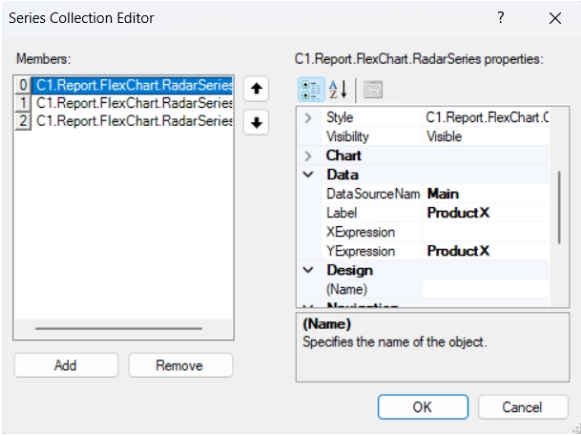The height and width of the screenshot is (436, 581).
Task: Select the Style property row label
Action: point(340,118)
